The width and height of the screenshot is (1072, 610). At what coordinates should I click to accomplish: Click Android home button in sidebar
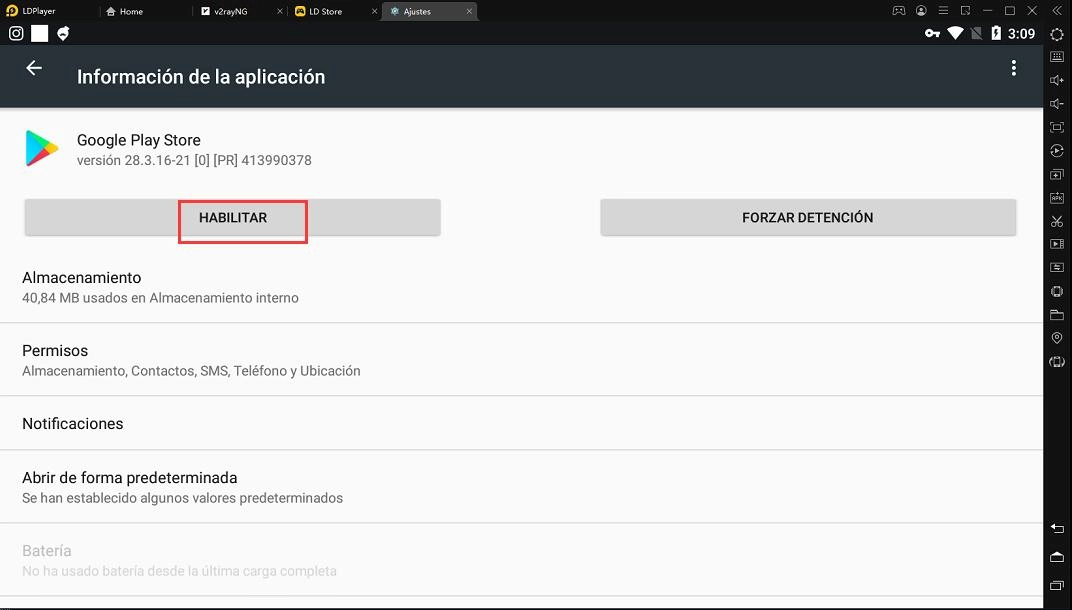coord(1056,557)
